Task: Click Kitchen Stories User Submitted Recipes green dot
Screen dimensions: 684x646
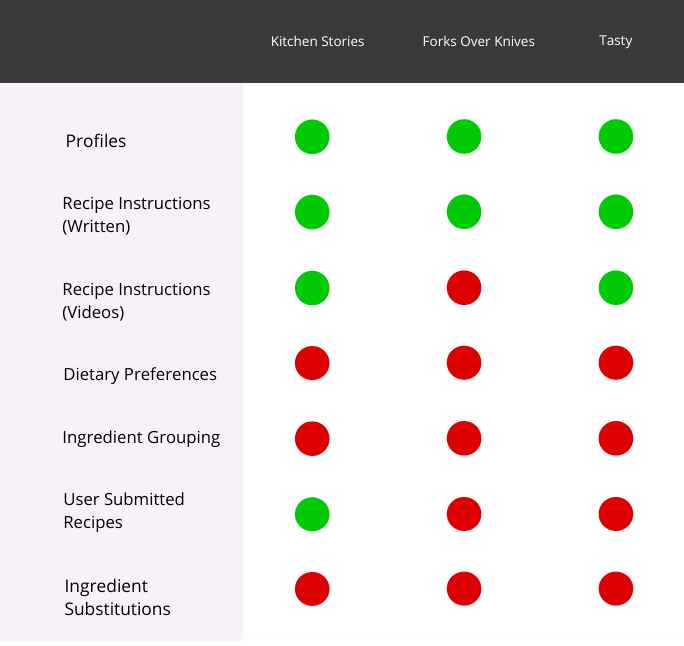Action: pyautogui.click(x=312, y=514)
